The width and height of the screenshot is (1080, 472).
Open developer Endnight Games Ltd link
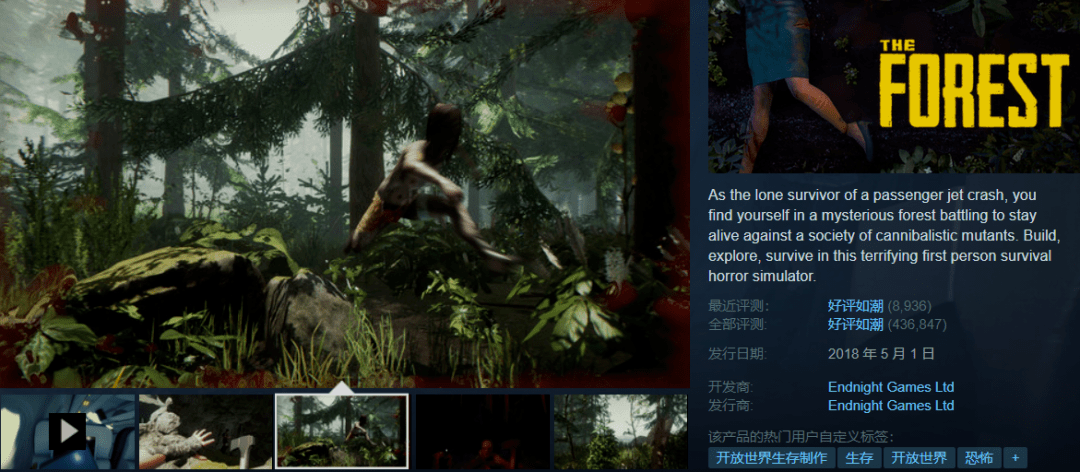point(891,387)
